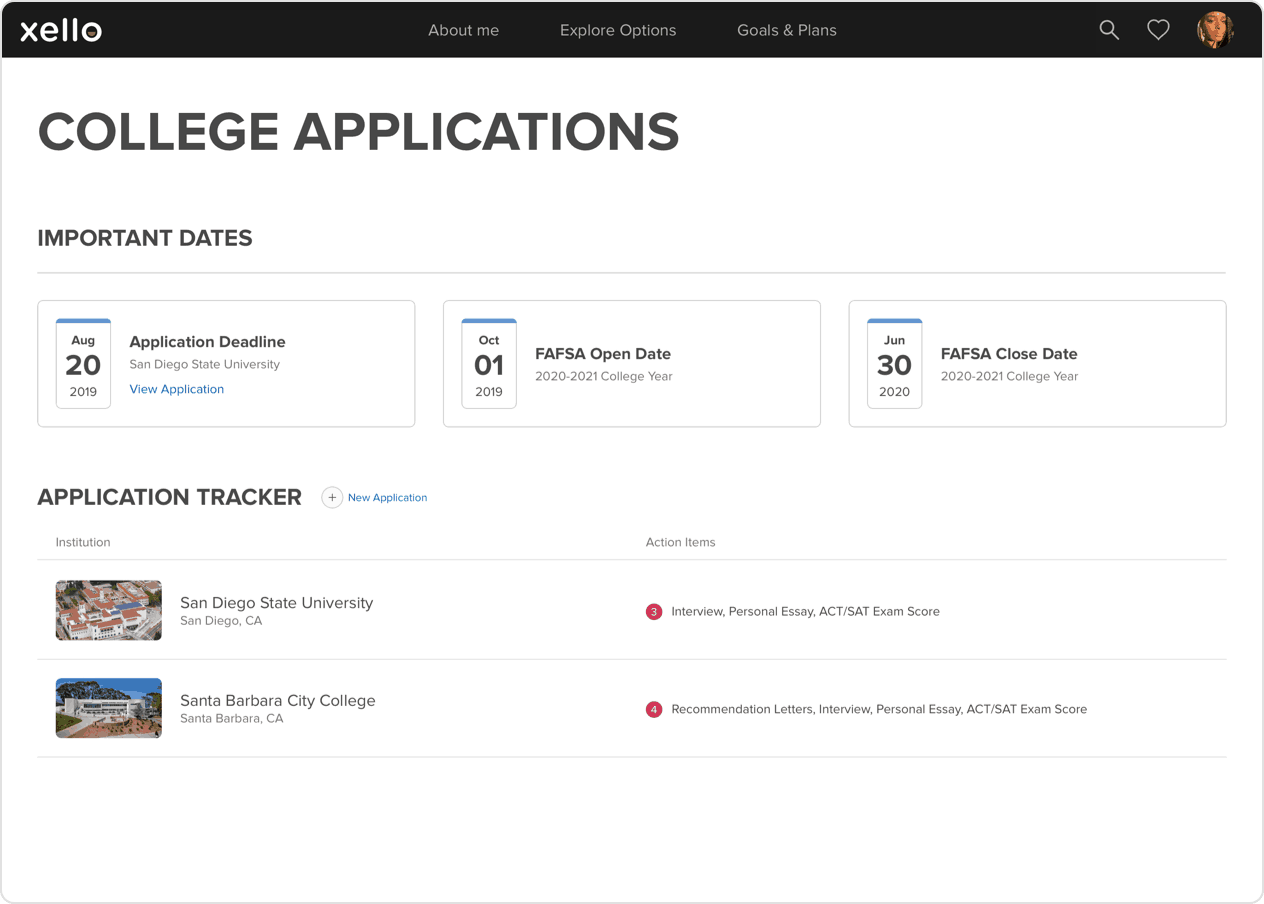Select the FAFSA Close Date card
Viewport: 1264px width, 904px height.
click(1037, 364)
